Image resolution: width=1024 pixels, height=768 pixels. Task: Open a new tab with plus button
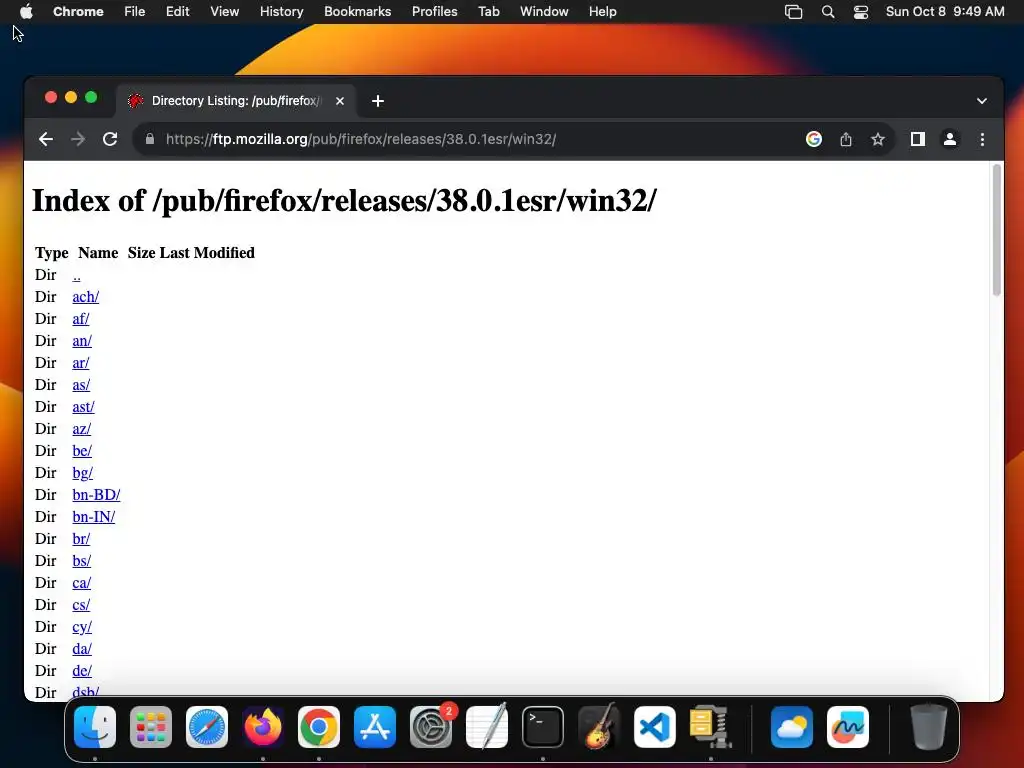377,101
